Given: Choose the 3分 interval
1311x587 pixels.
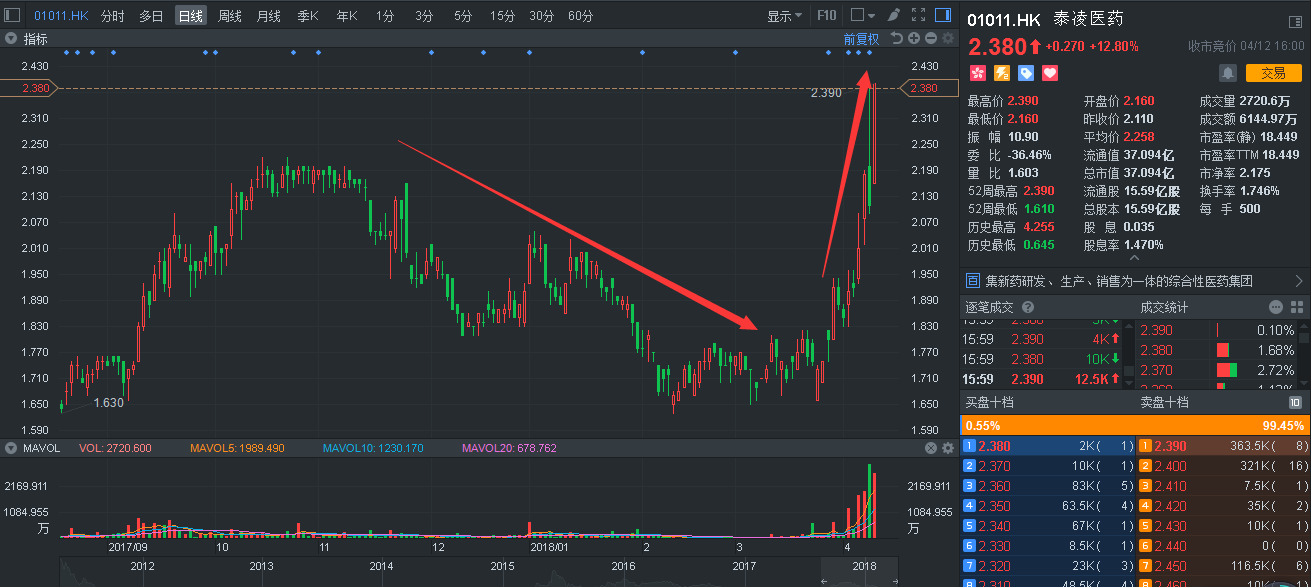Looking at the screenshot, I should [x=424, y=16].
